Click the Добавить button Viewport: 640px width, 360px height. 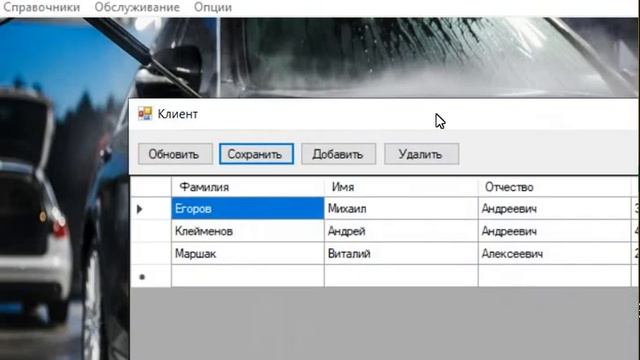coord(338,154)
